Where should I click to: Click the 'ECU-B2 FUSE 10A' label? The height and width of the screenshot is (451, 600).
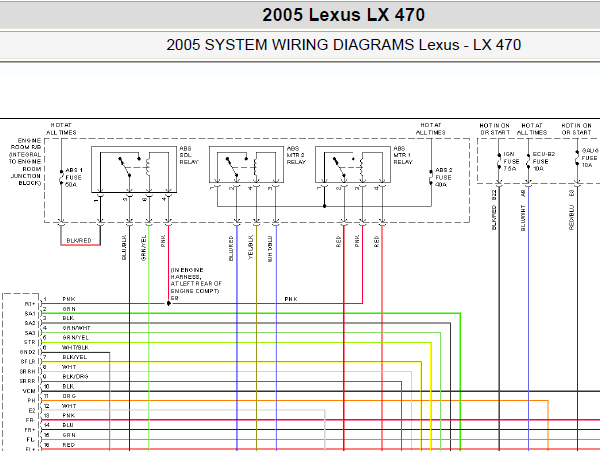pyautogui.click(x=543, y=161)
